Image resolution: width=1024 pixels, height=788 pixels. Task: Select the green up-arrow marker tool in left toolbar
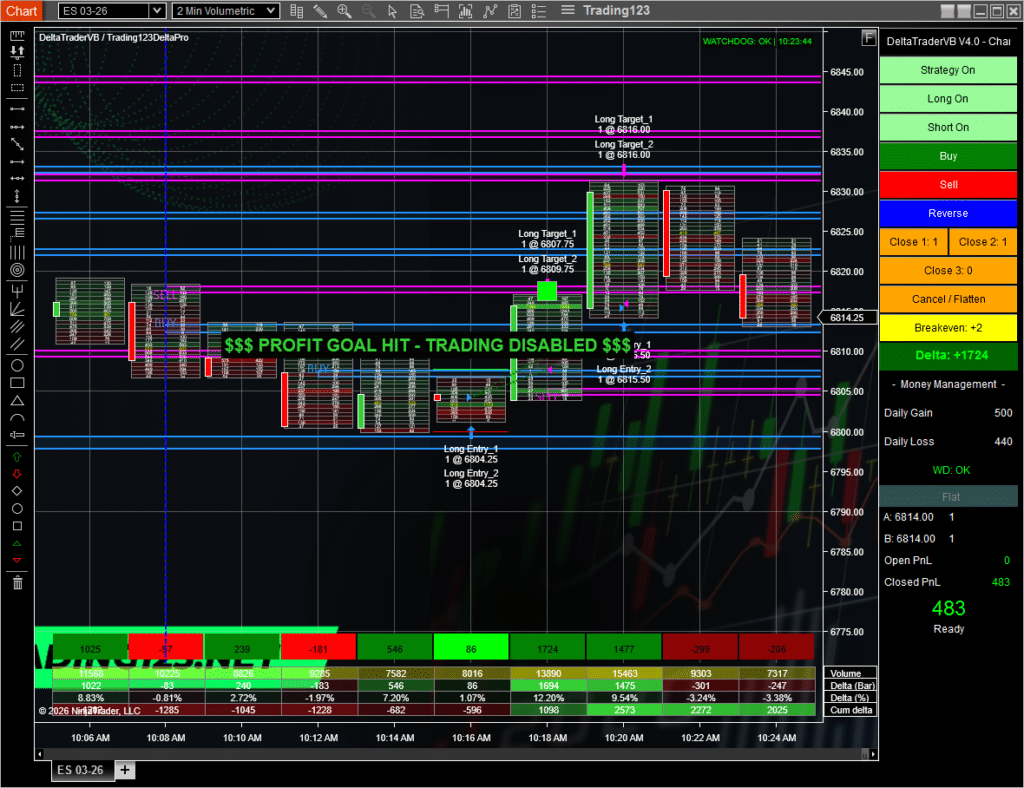pos(16,456)
